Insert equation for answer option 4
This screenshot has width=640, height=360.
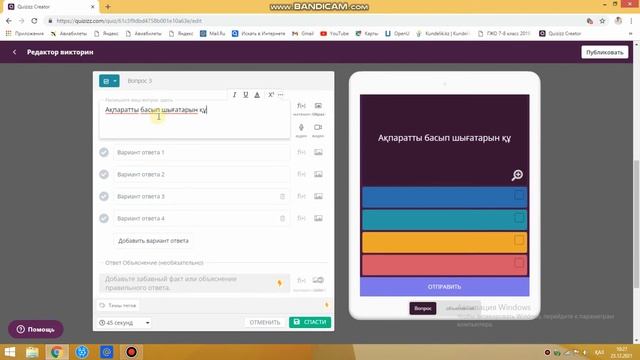click(x=301, y=218)
